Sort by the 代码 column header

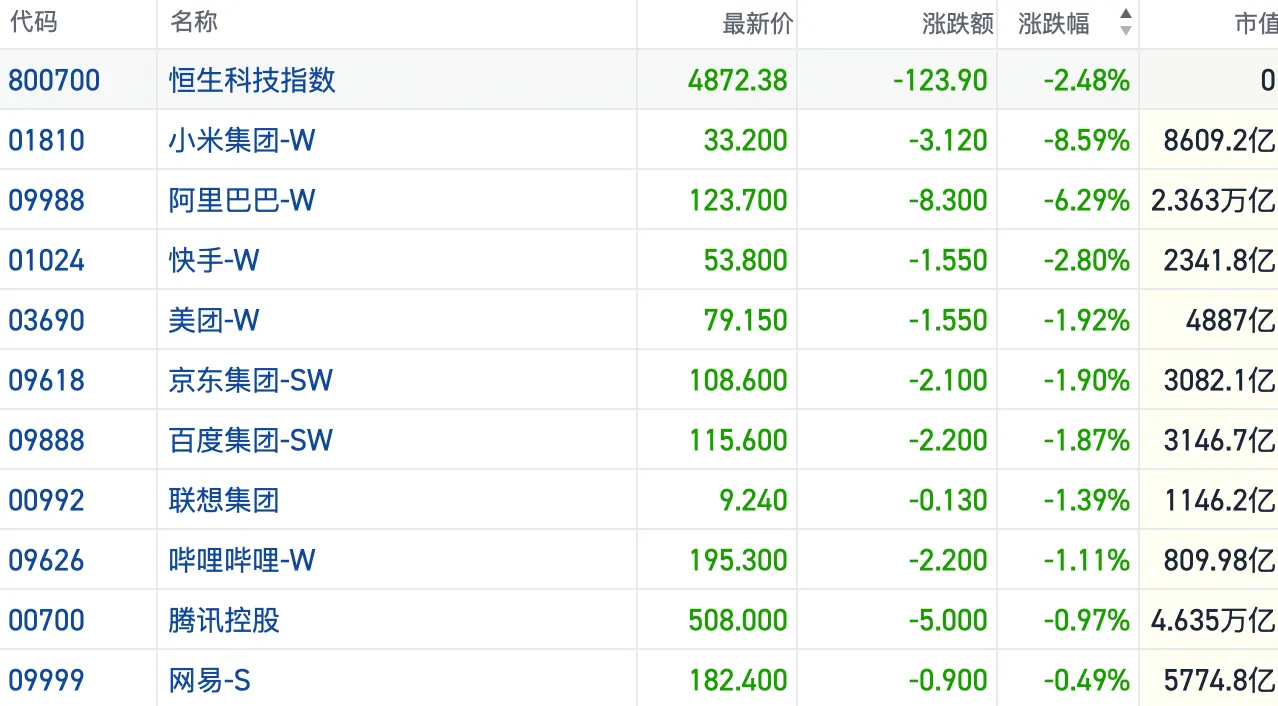point(33,22)
